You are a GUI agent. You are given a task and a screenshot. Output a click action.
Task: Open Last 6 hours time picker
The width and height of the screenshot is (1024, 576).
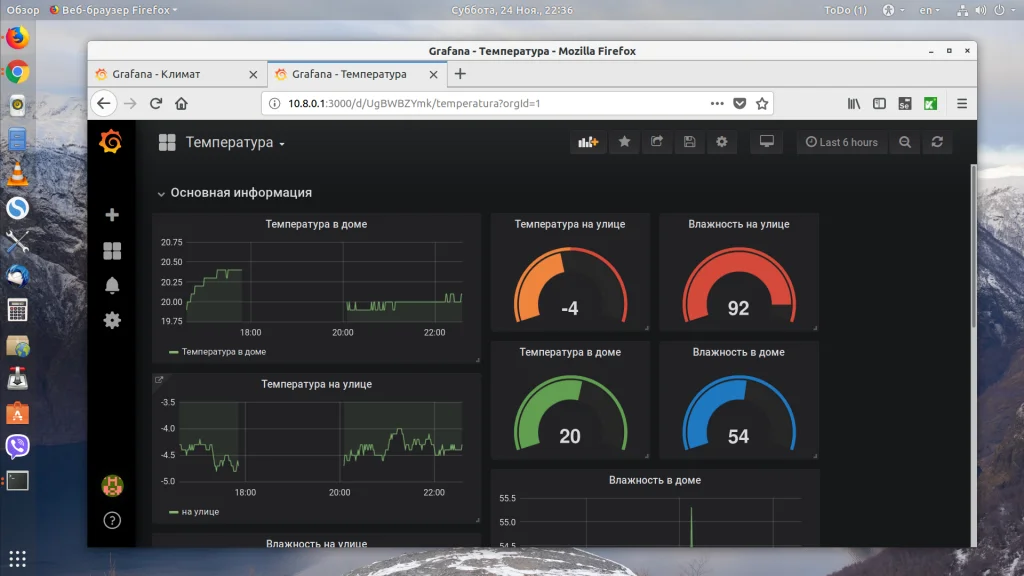(842, 142)
